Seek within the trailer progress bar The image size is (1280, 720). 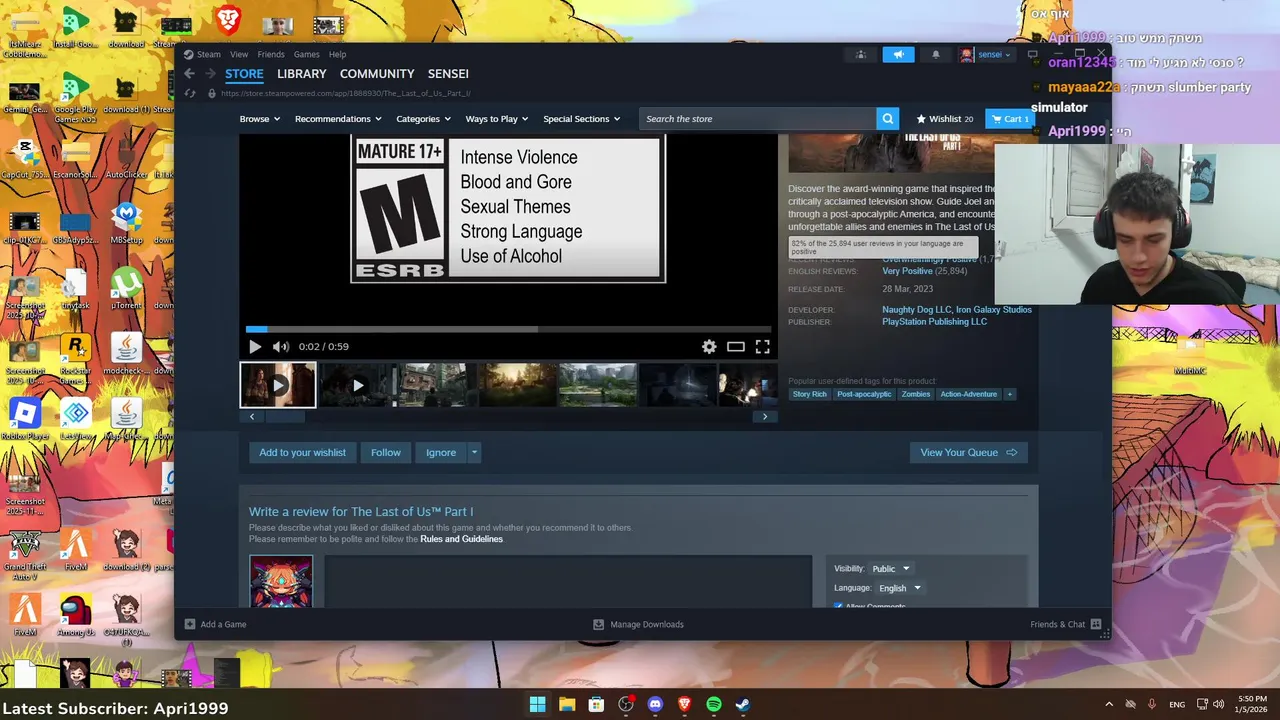pos(508,328)
